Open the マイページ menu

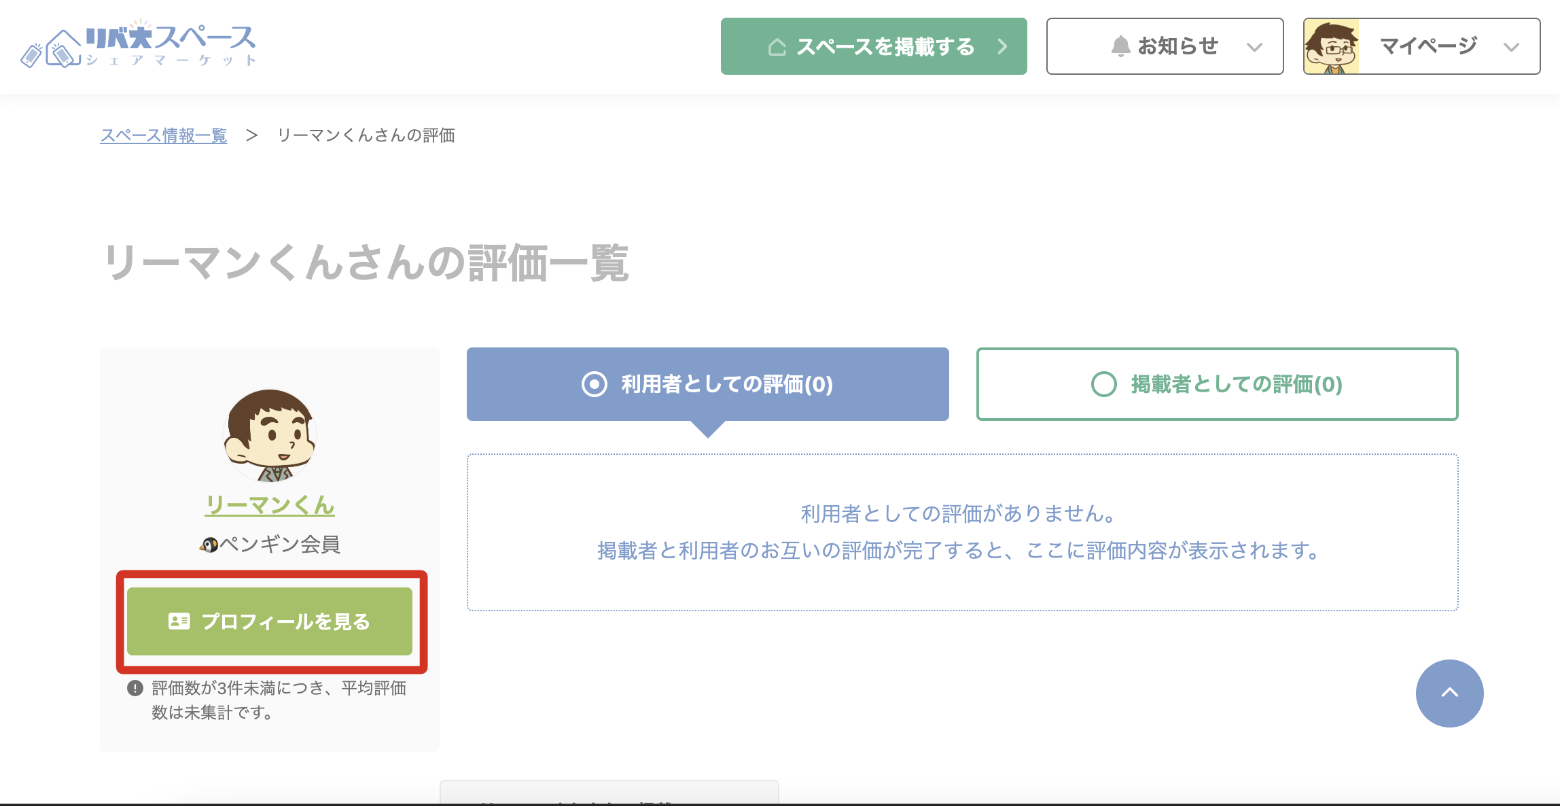pyautogui.click(x=1421, y=46)
